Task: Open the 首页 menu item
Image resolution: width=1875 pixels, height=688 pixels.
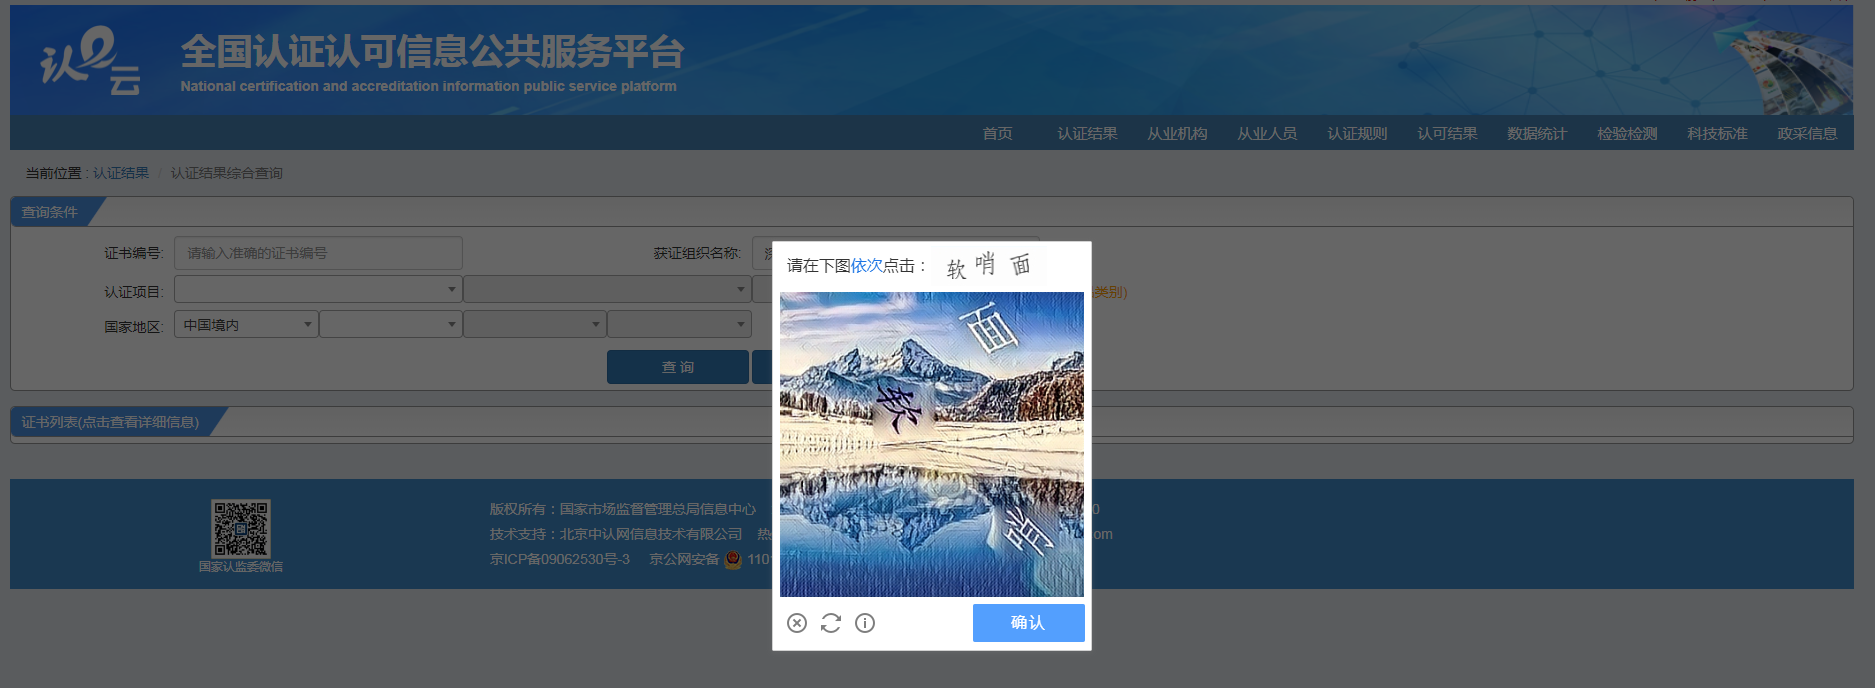Action: point(997,133)
